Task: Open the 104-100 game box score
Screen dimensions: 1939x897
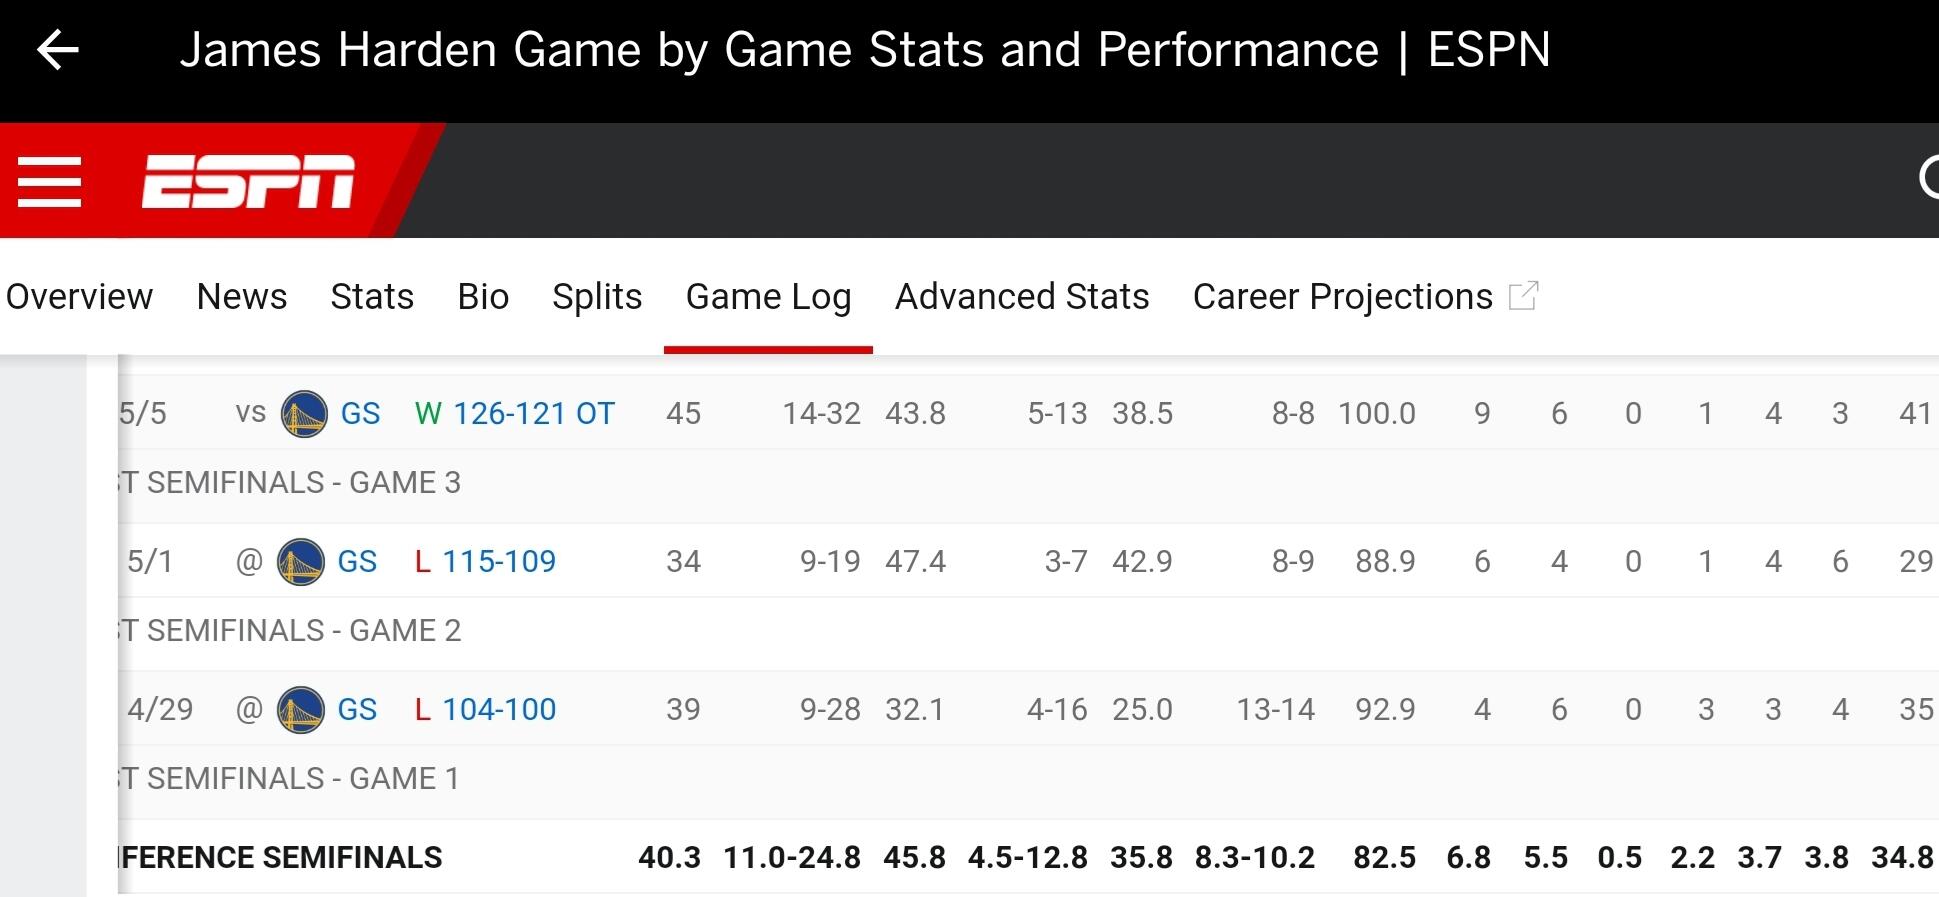Action: point(499,710)
